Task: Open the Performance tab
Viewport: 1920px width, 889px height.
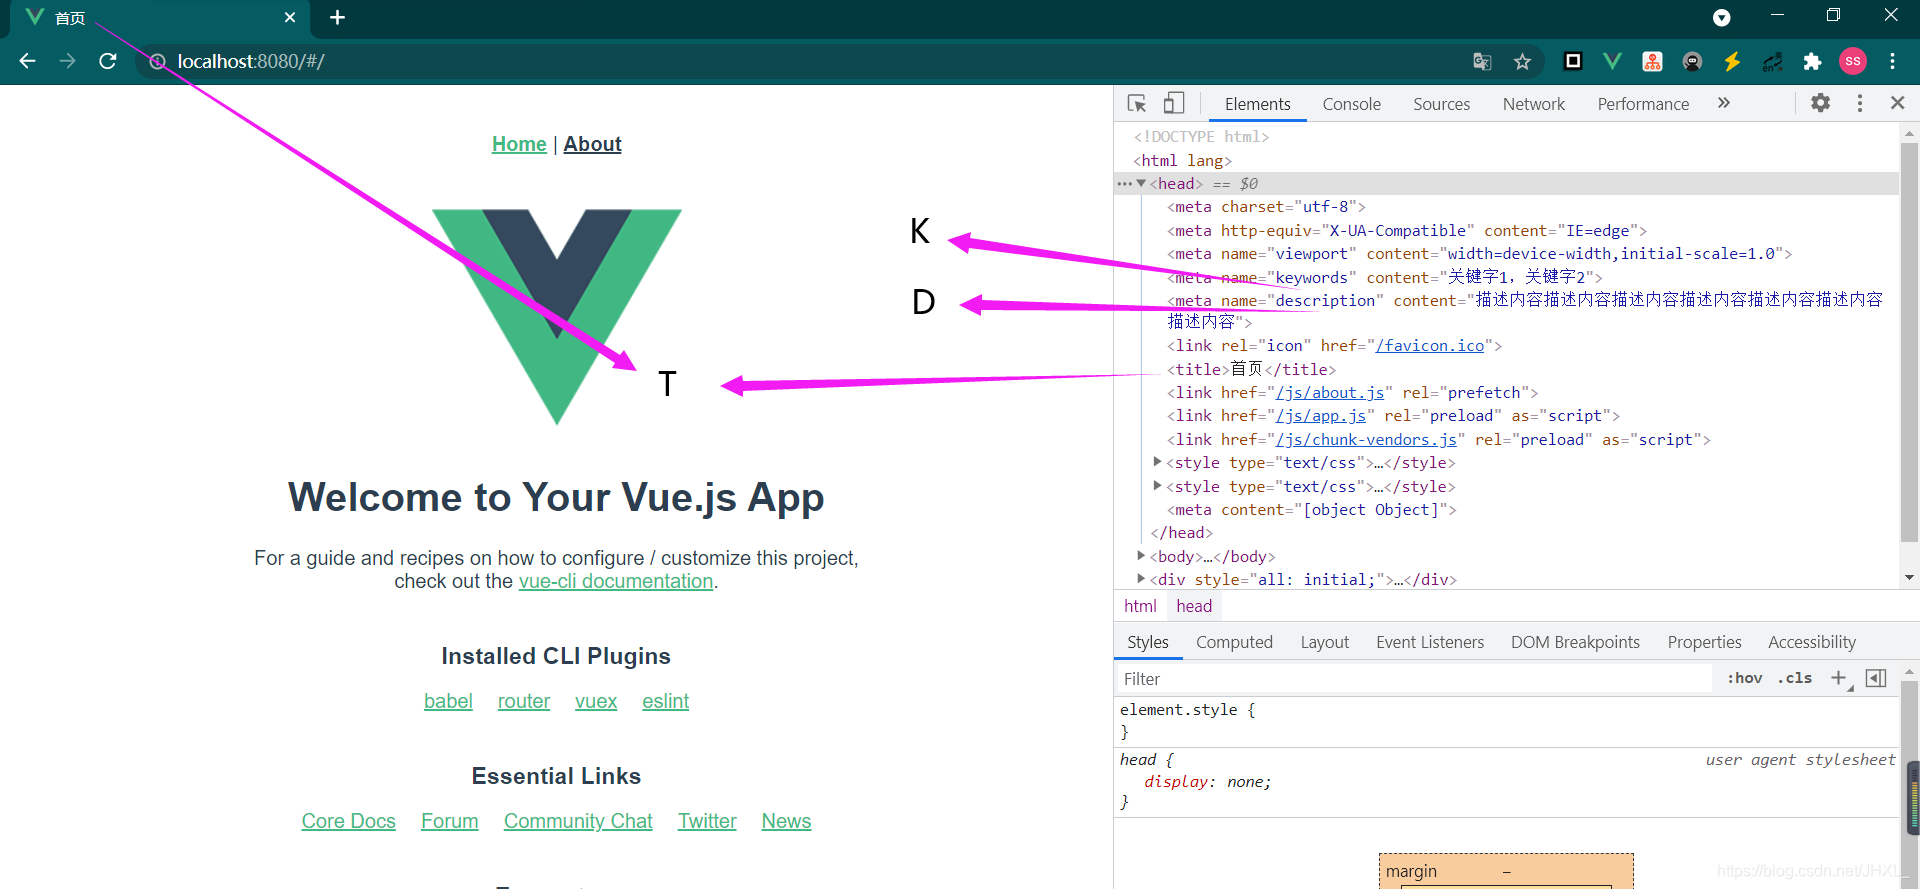Action: [1643, 104]
